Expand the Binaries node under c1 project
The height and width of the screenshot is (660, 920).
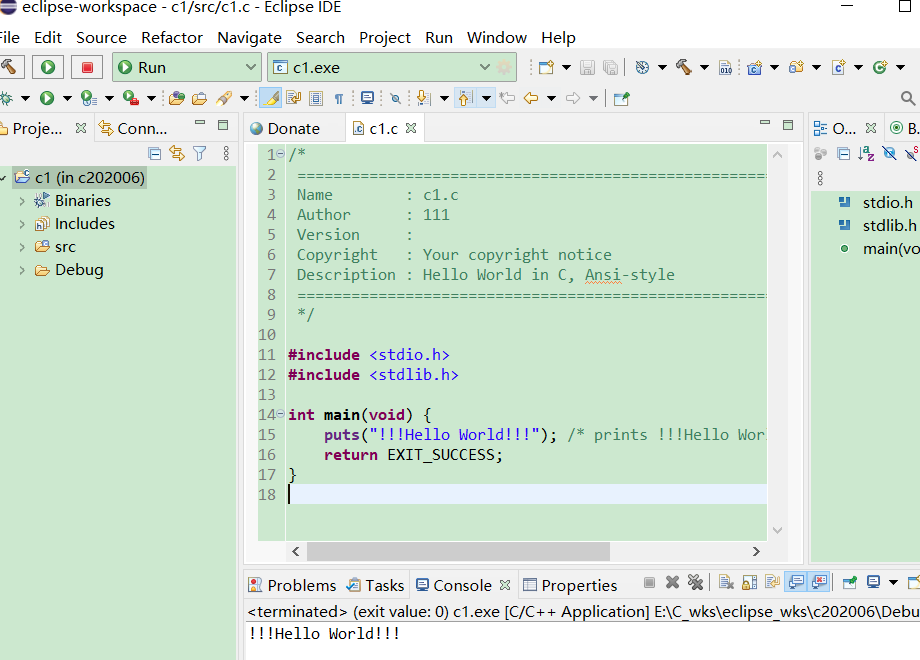[22, 200]
